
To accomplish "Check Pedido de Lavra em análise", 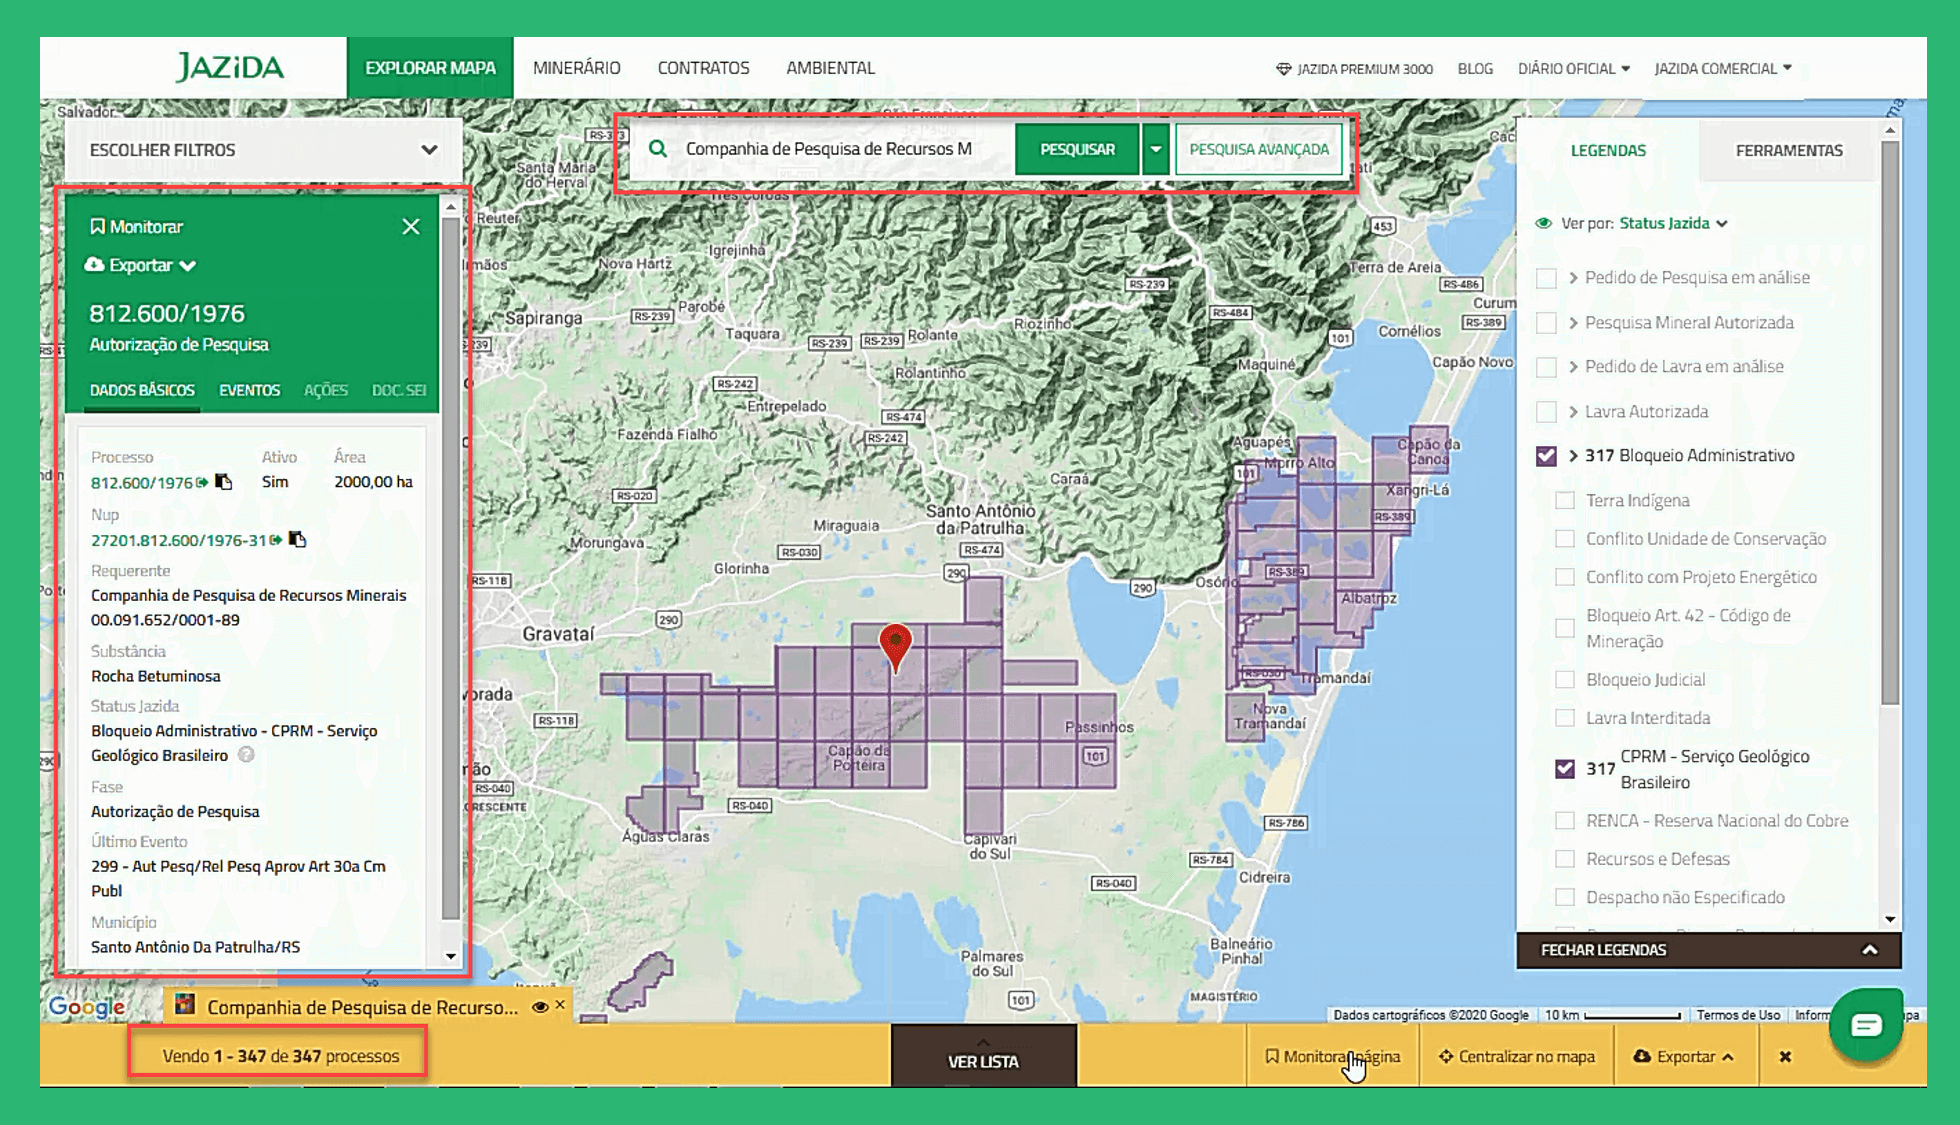I will coord(1547,367).
